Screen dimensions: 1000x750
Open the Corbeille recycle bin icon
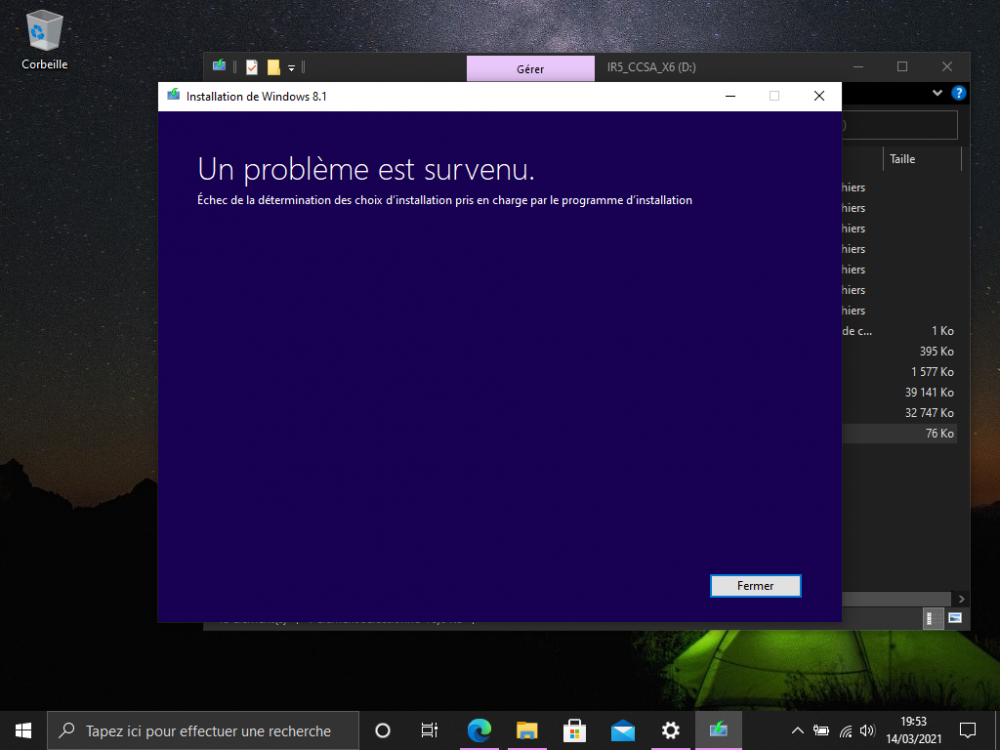click(44, 40)
